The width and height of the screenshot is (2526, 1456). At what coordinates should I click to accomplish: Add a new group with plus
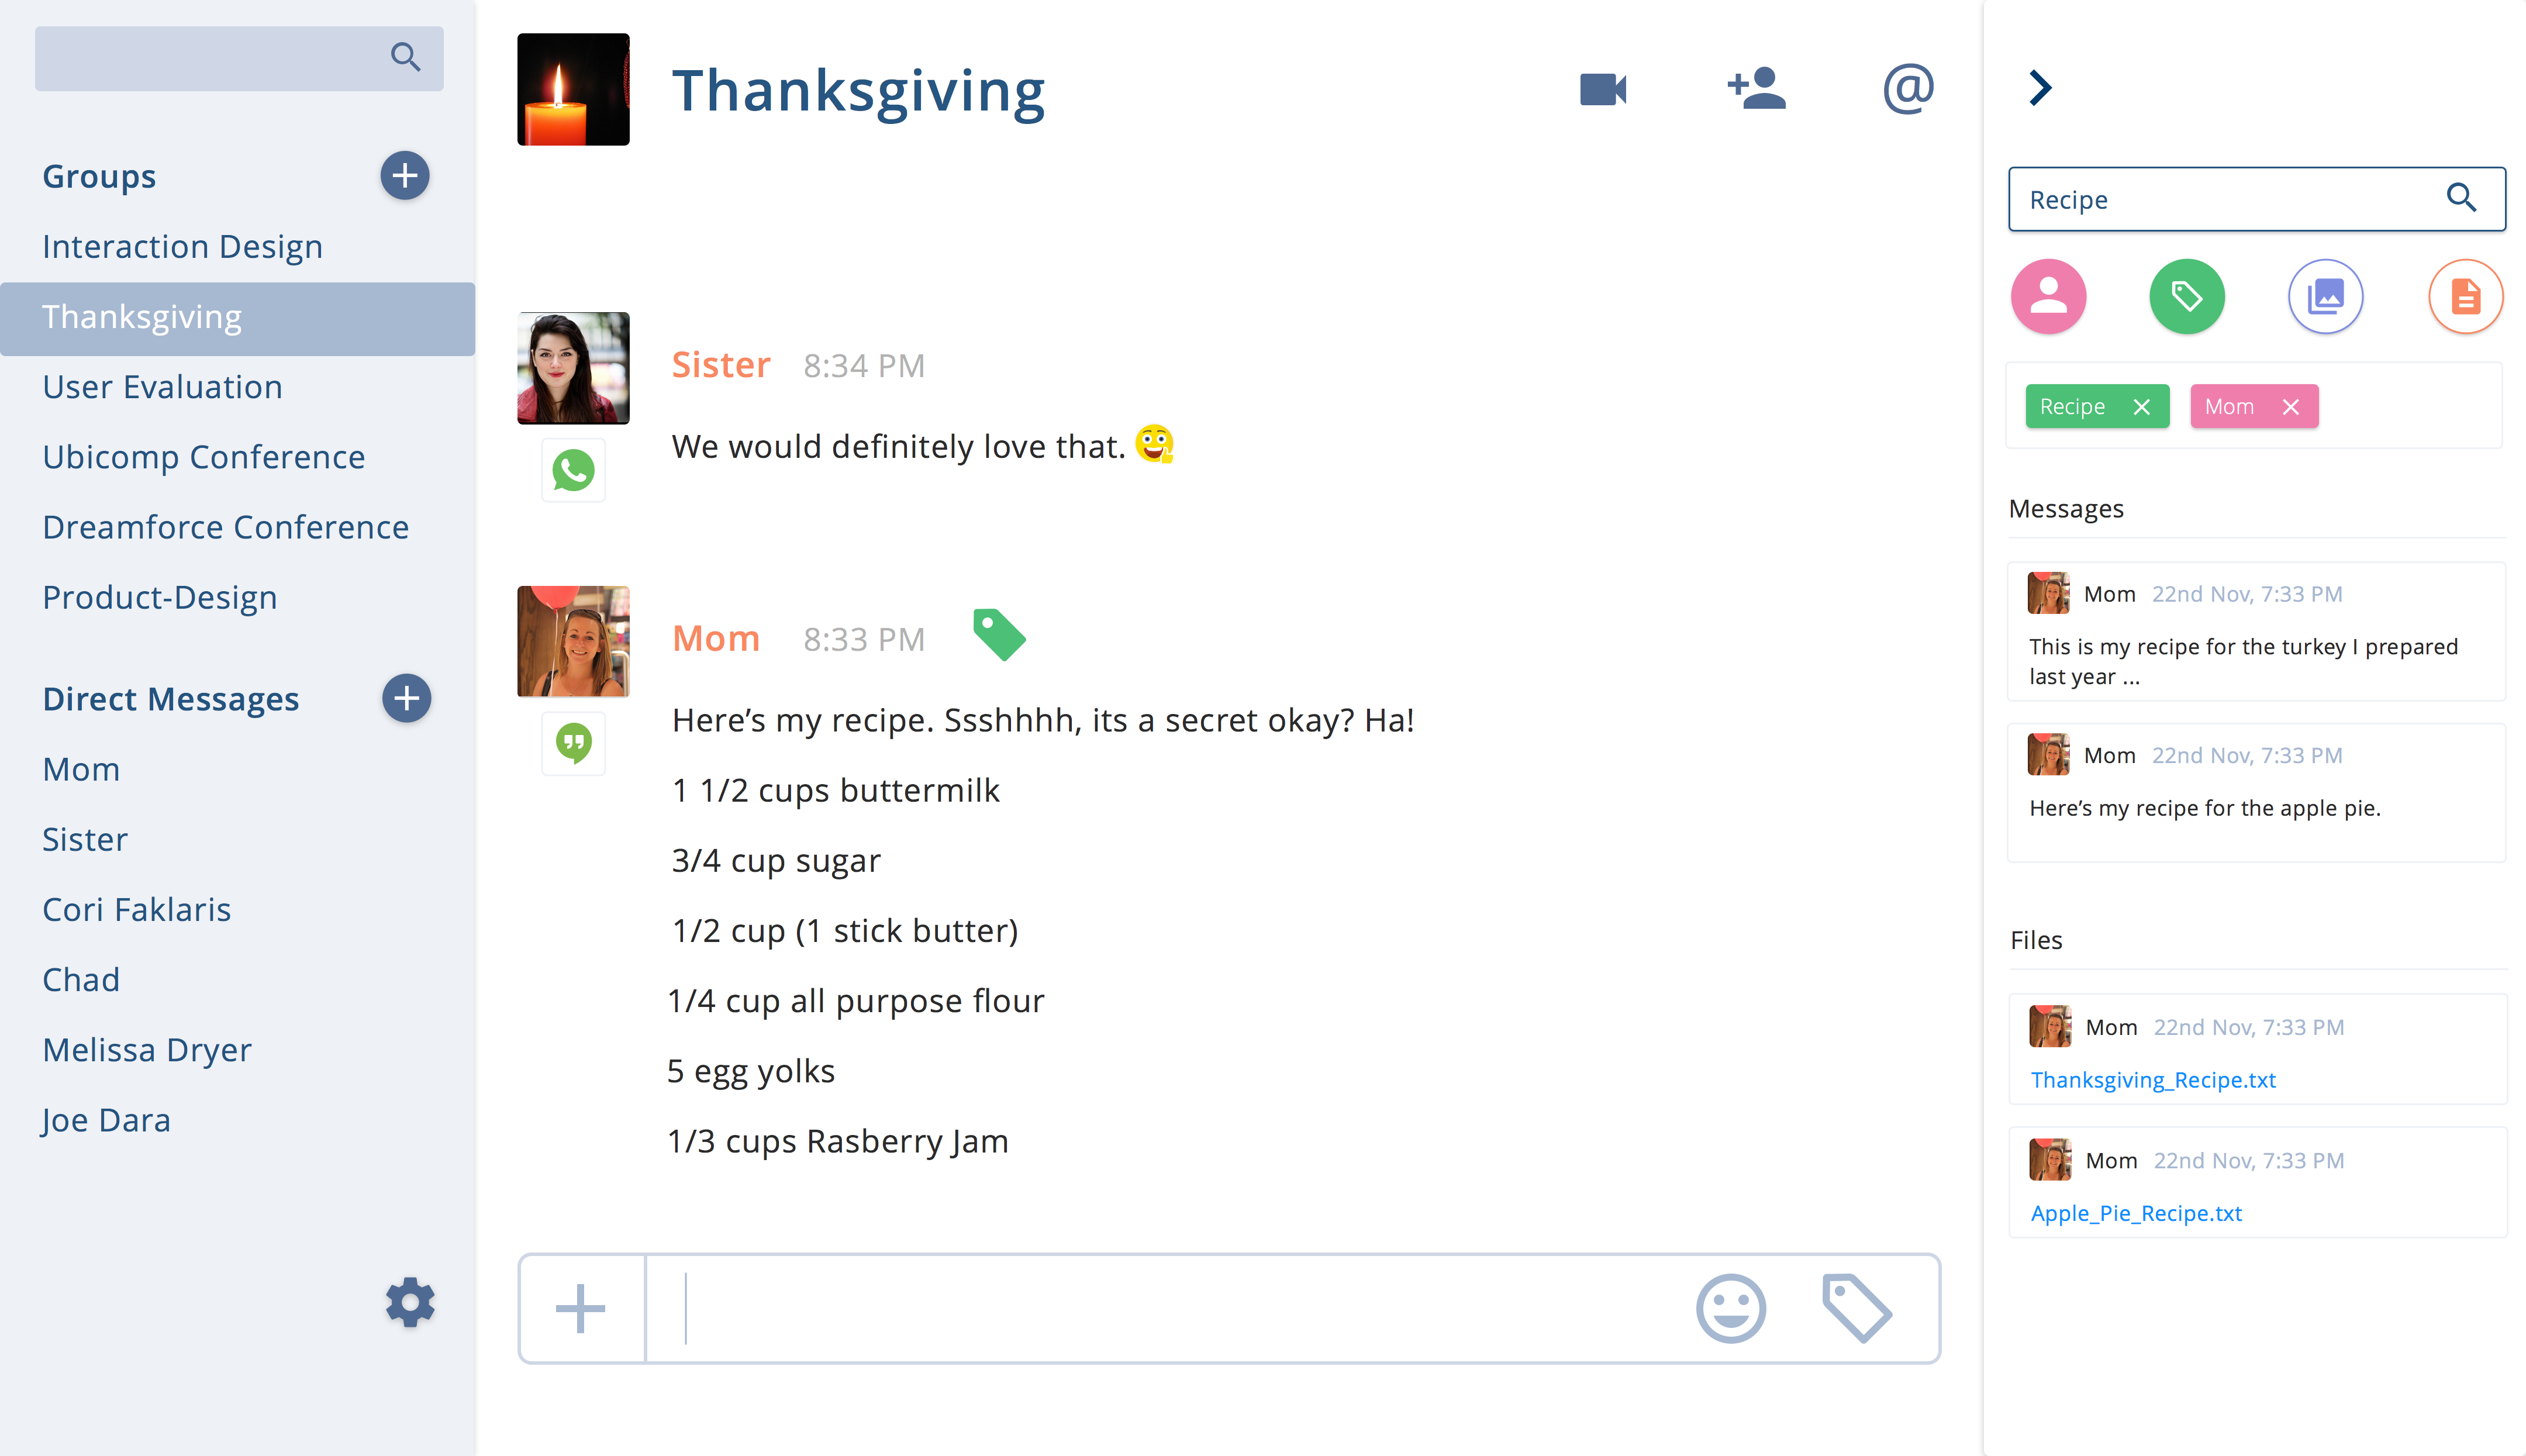405,176
